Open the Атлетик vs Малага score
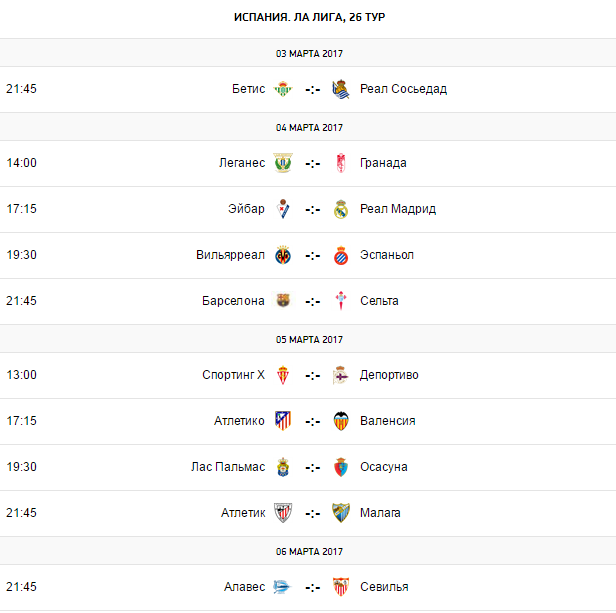The height and width of the screenshot is (613, 616). tap(312, 513)
